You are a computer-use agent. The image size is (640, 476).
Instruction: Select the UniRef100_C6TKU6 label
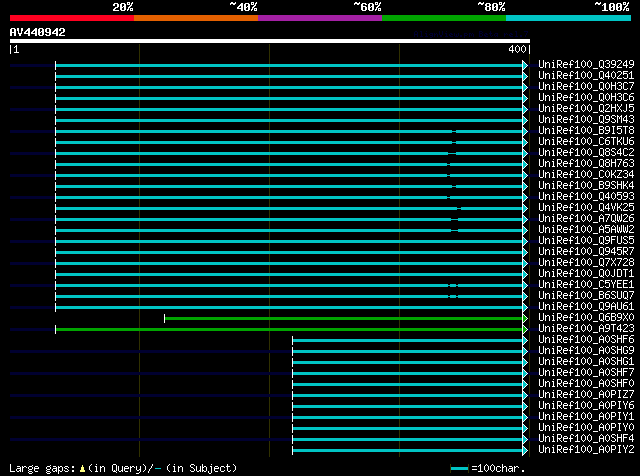coord(586,141)
